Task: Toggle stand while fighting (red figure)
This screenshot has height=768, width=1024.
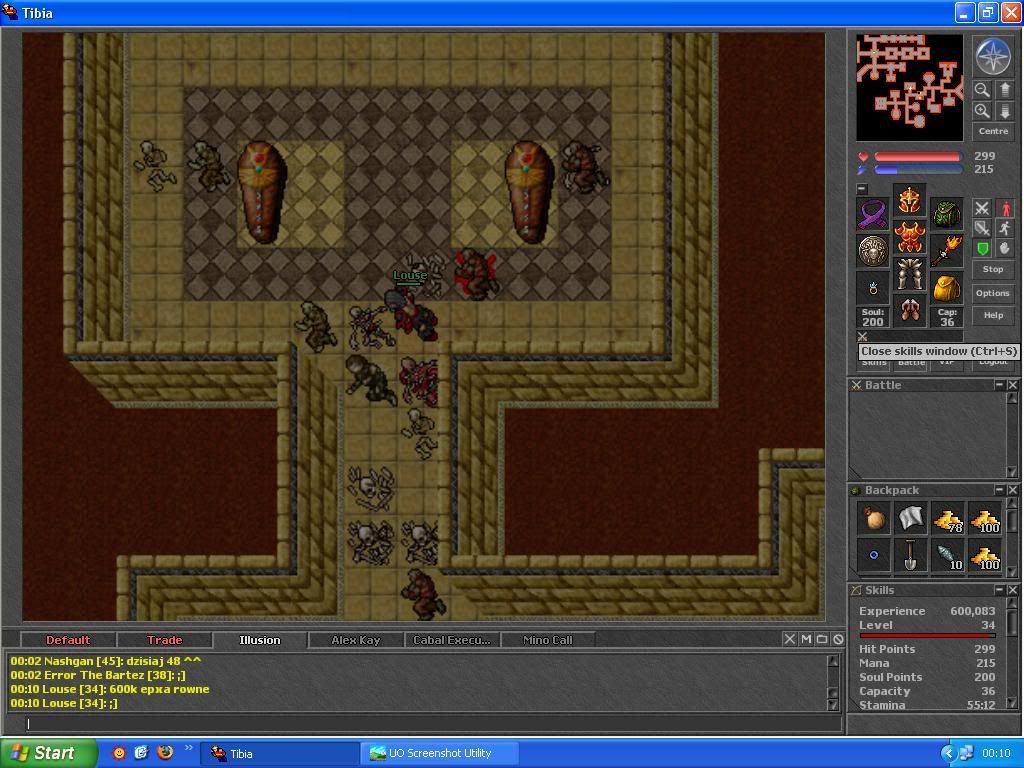Action: pyautogui.click(x=1005, y=208)
